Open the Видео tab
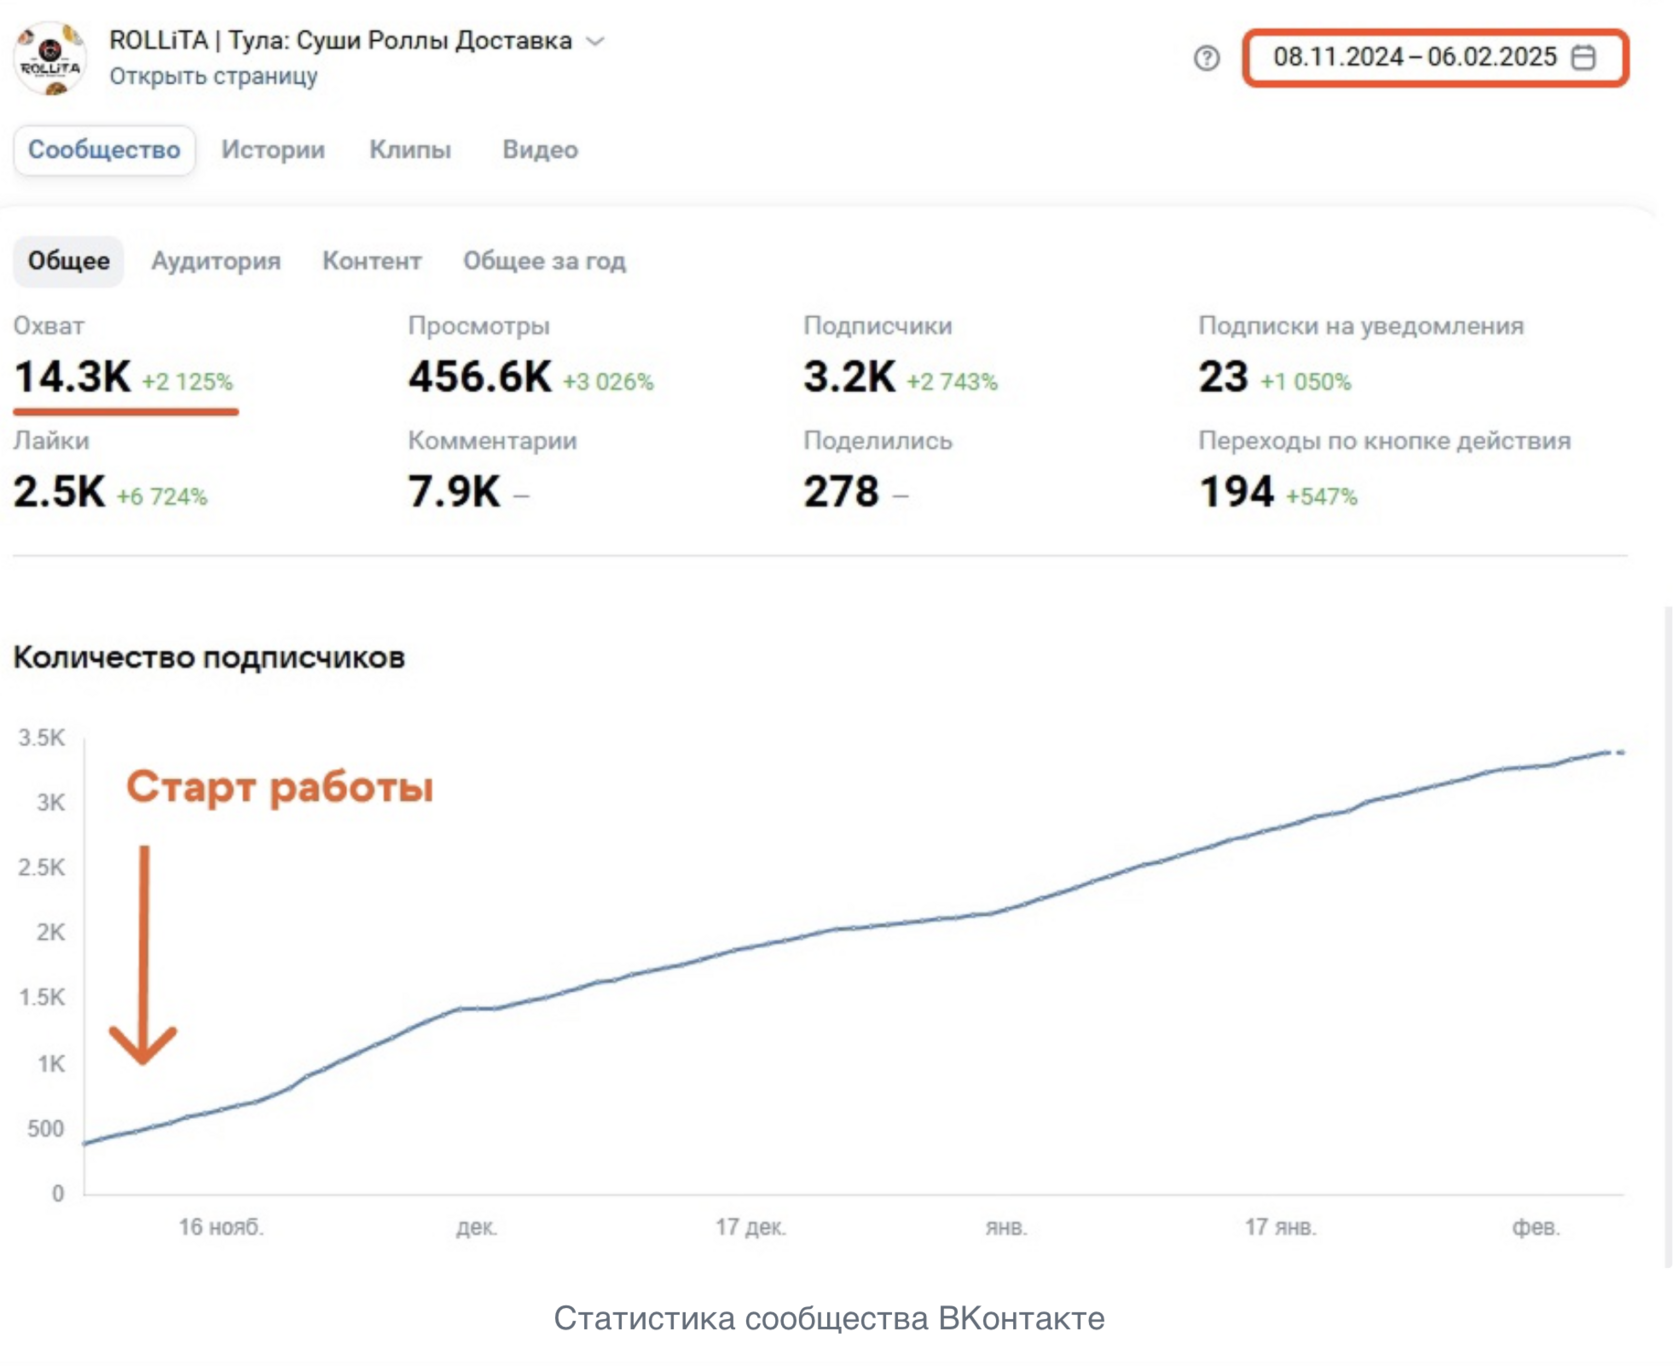Image resolution: width=1680 pixels, height=1366 pixels. pyautogui.click(x=540, y=150)
